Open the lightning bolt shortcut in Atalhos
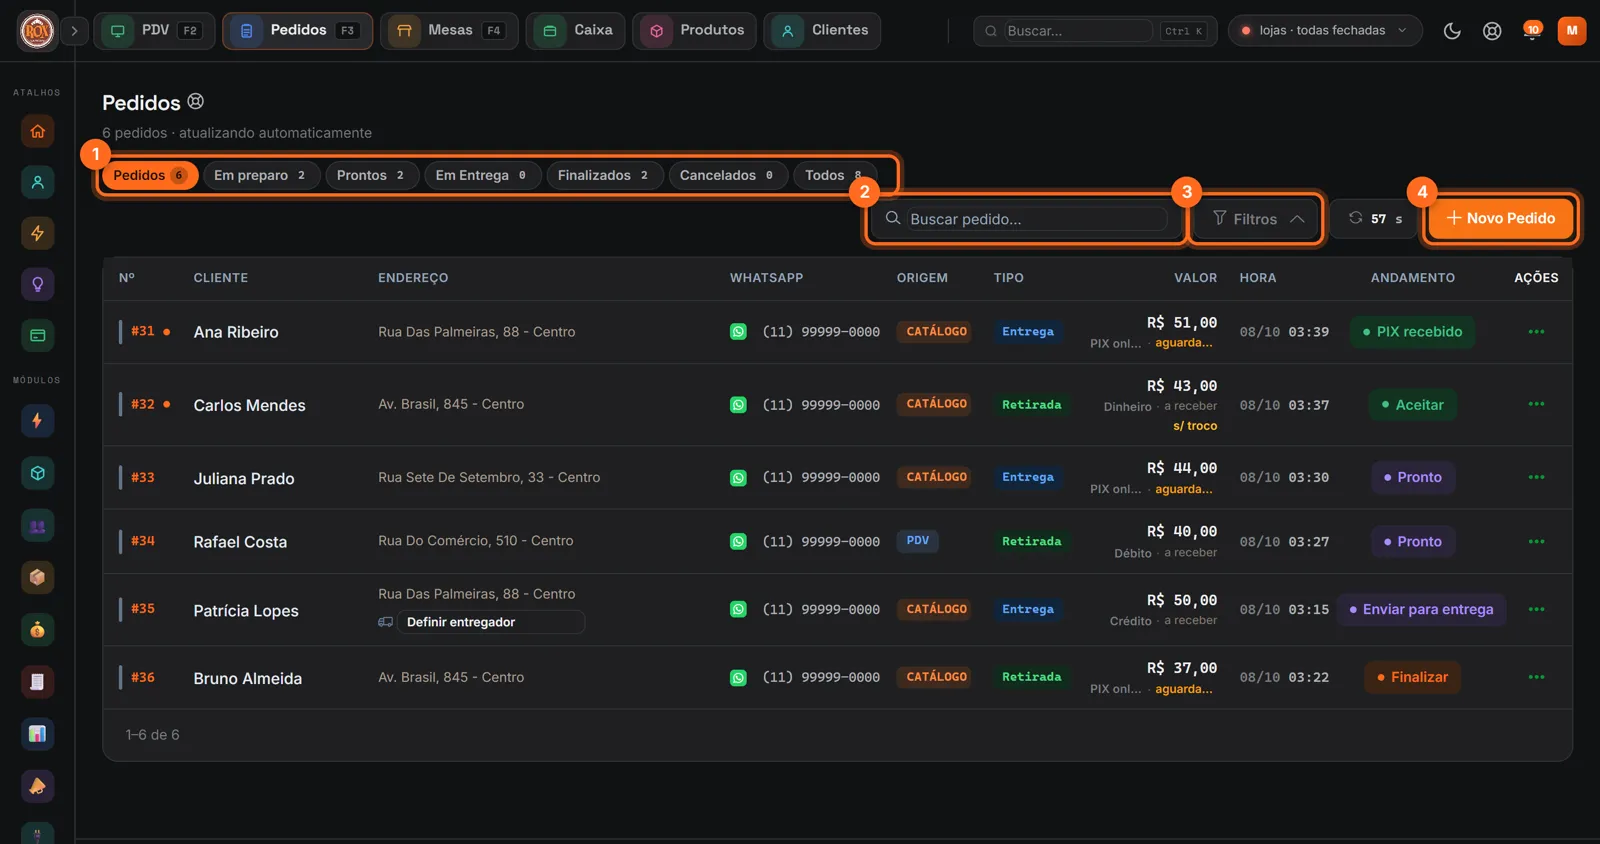This screenshot has width=1600, height=844. [37, 233]
